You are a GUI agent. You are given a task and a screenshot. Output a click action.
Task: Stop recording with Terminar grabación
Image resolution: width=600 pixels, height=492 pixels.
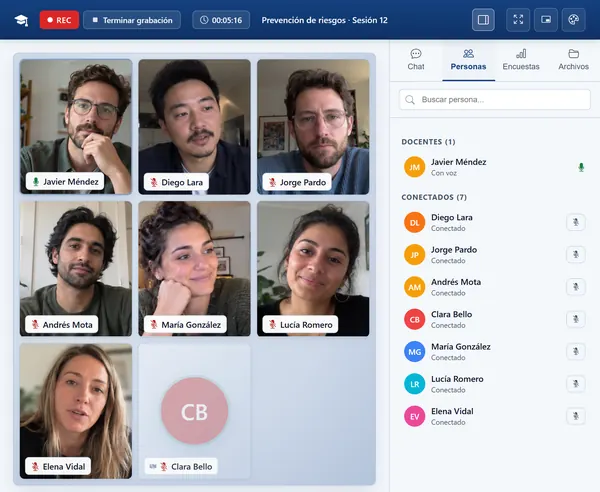coord(132,20)
